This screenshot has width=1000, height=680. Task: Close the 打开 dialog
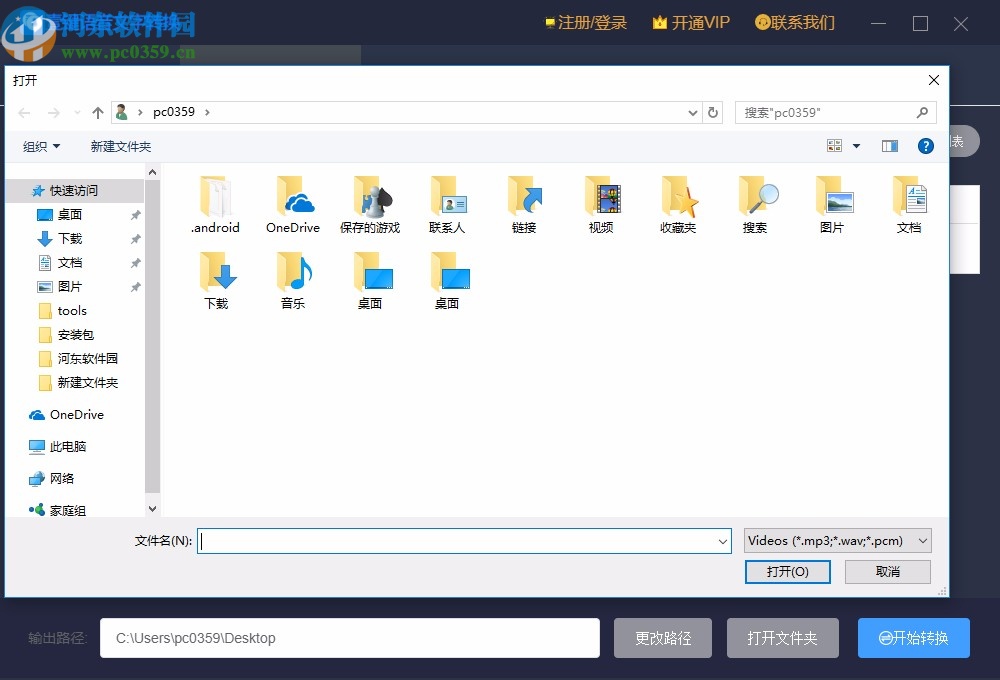click(934, 80)
